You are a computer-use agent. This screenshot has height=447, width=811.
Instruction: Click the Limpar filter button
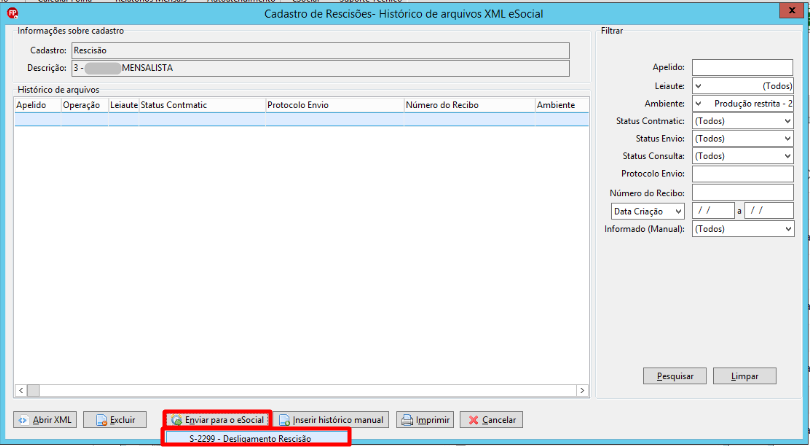pos(745,376)
